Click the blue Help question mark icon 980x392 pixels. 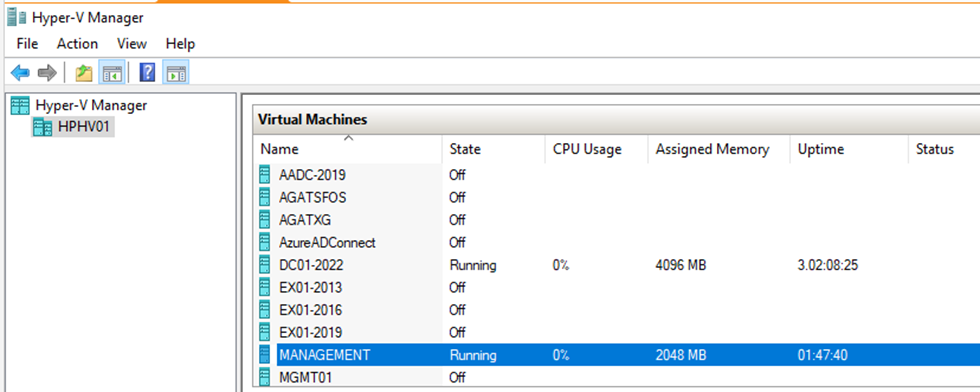(x=148, y=73)
